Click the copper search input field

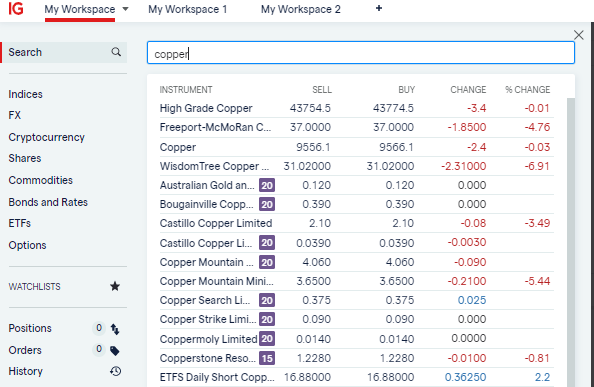(361, 53)
